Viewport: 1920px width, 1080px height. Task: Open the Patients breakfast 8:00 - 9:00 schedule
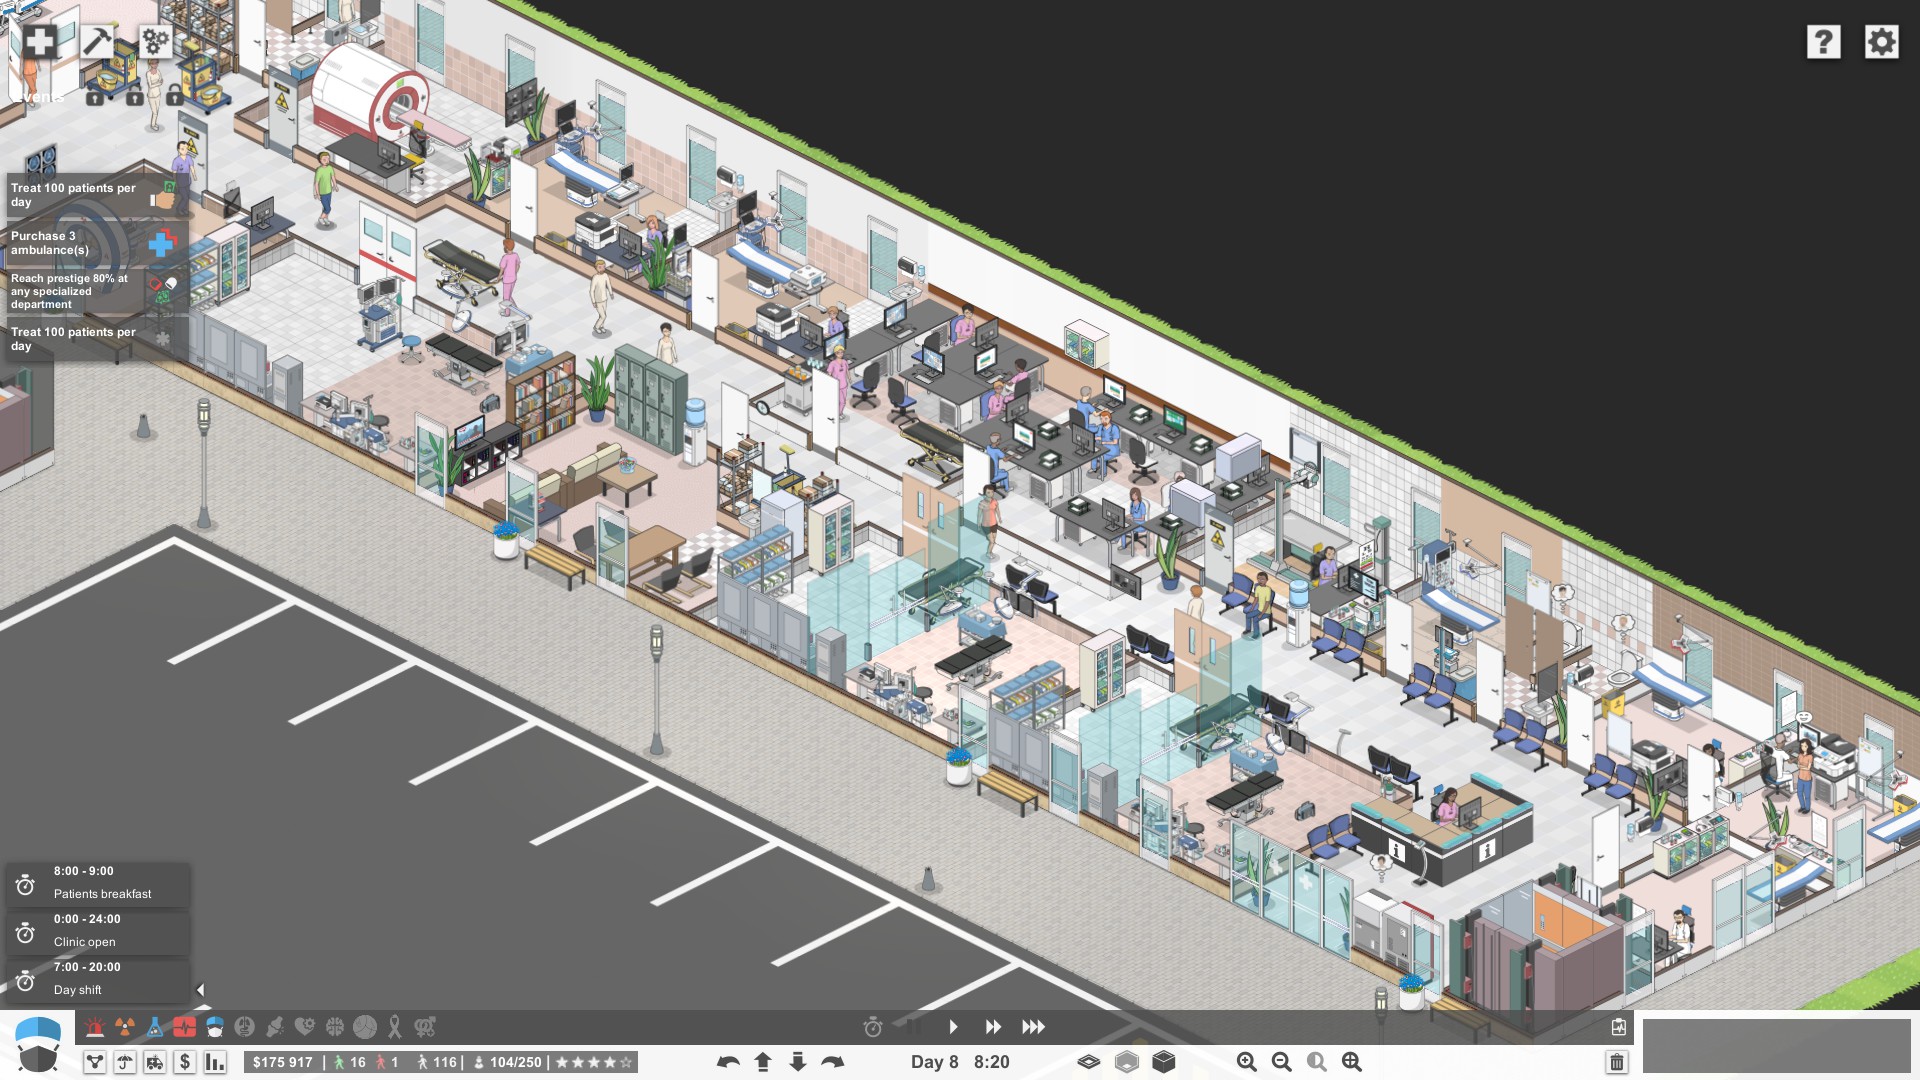[x=98, y=883]
